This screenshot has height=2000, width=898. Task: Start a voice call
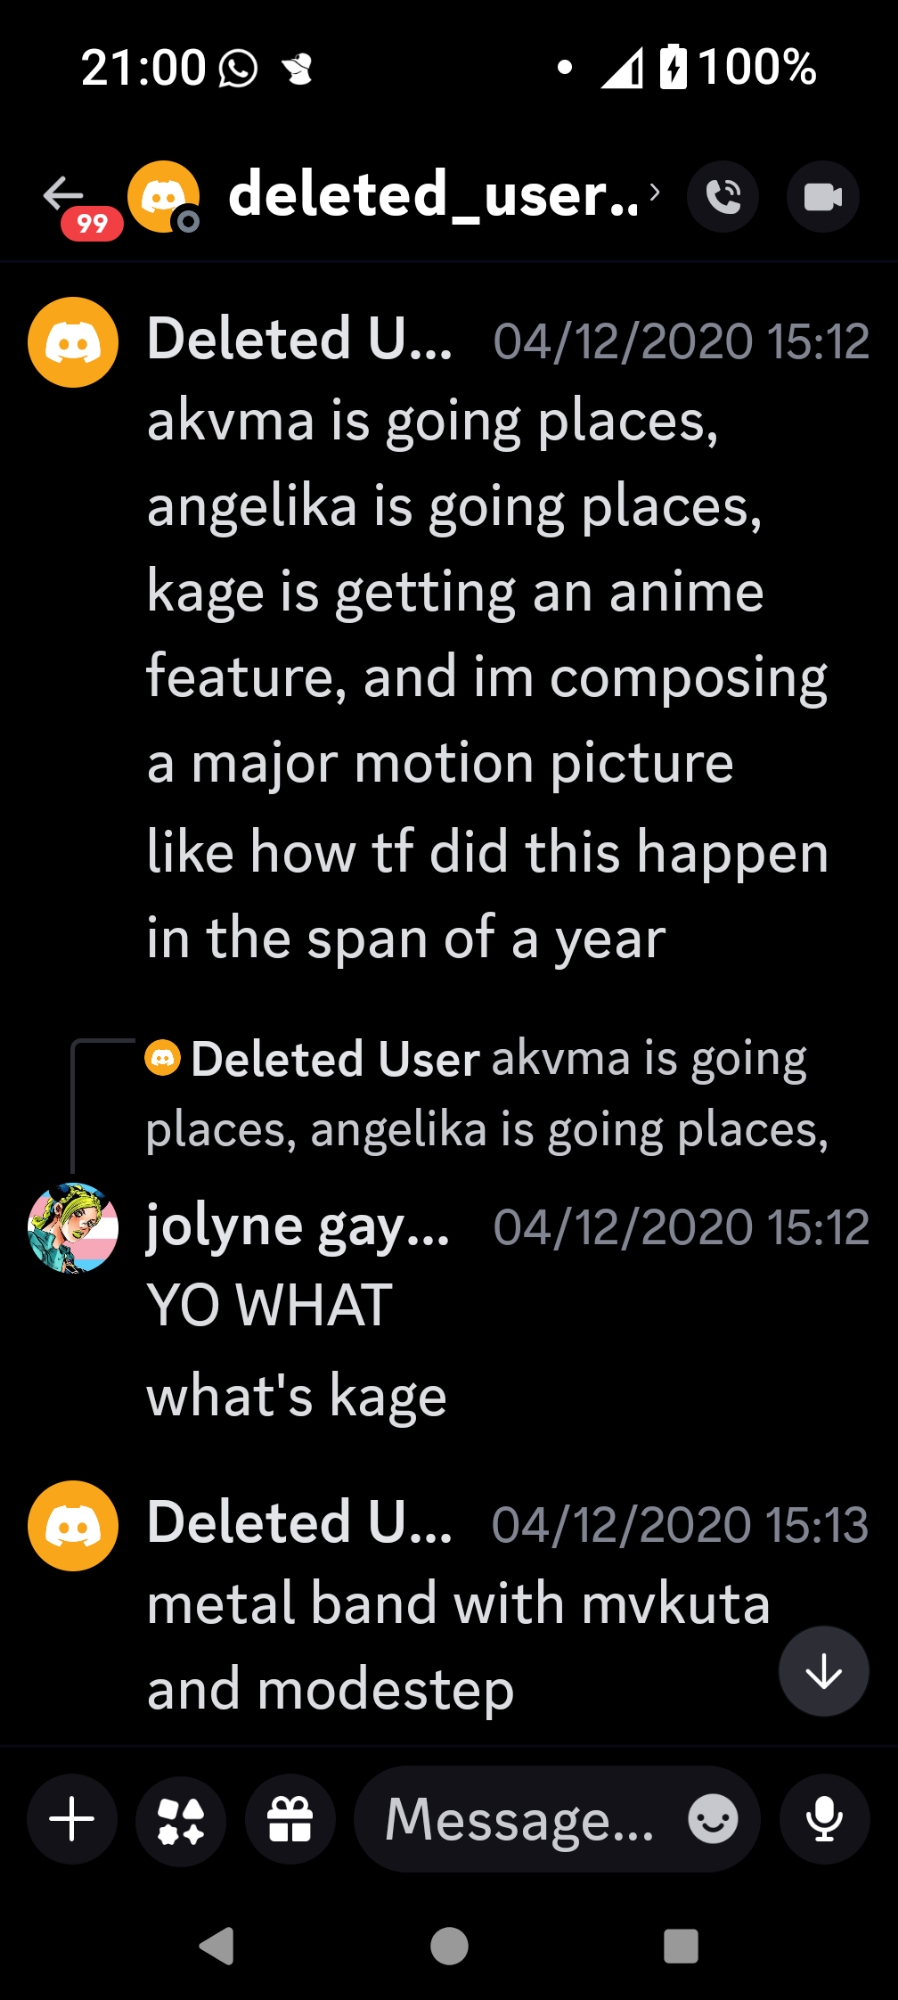[x=723, y=197]
